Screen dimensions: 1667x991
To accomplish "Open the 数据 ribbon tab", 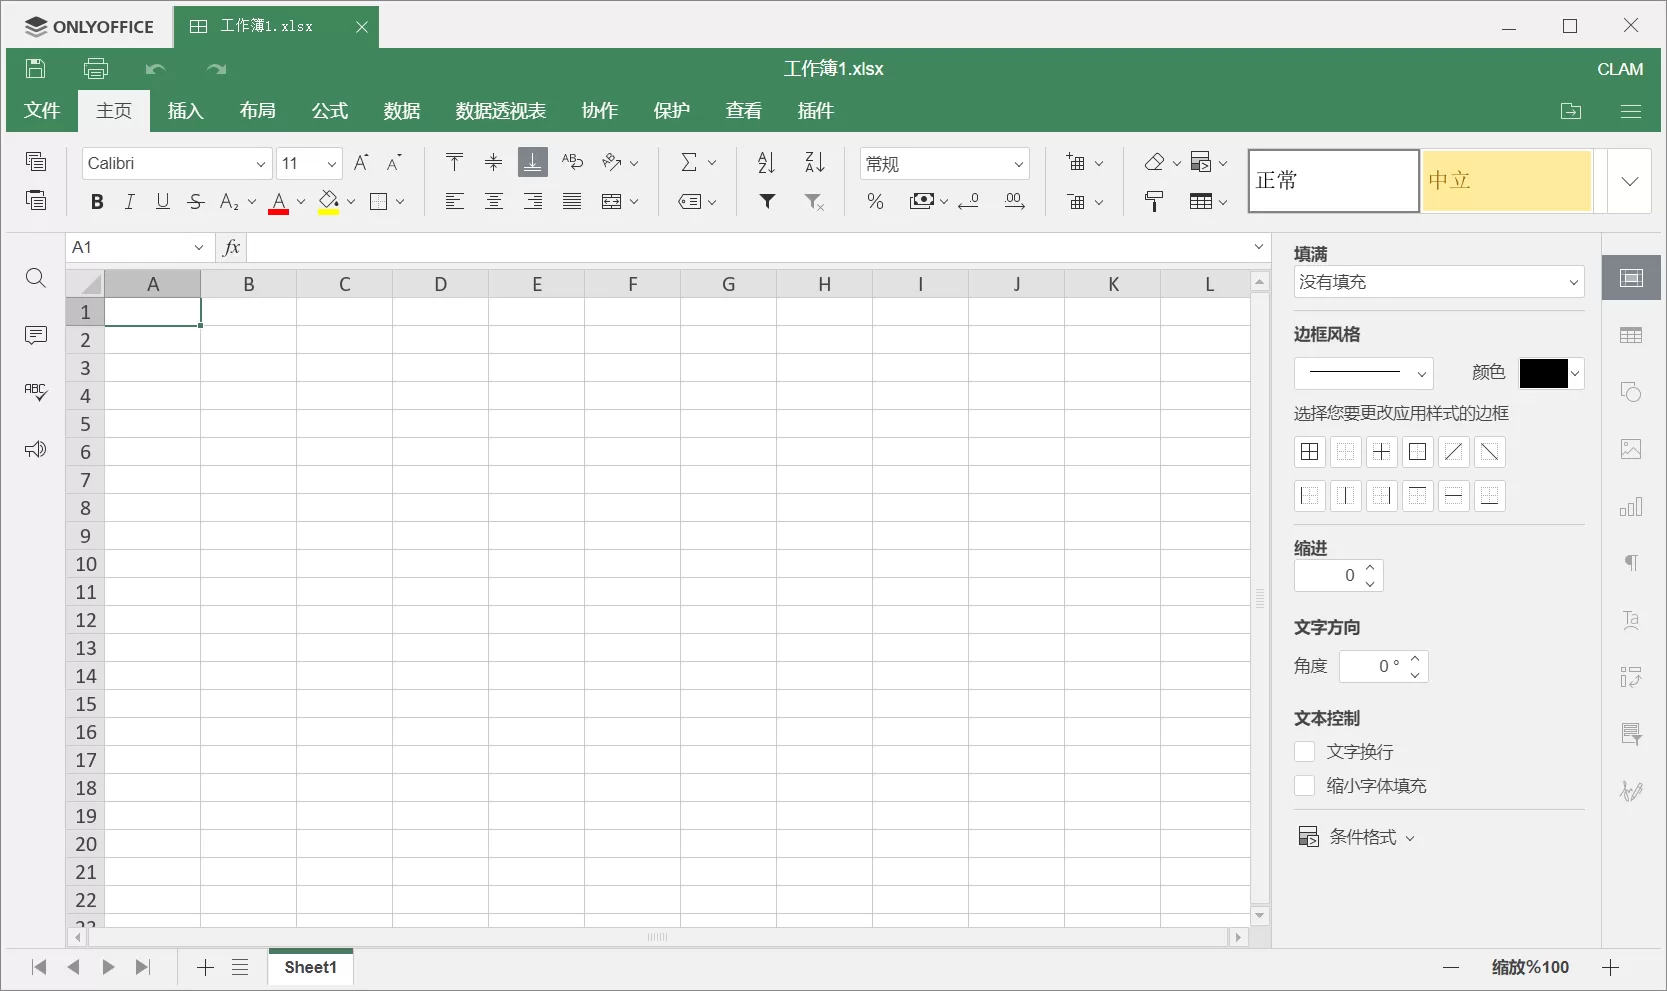I will tap(401, 111).
